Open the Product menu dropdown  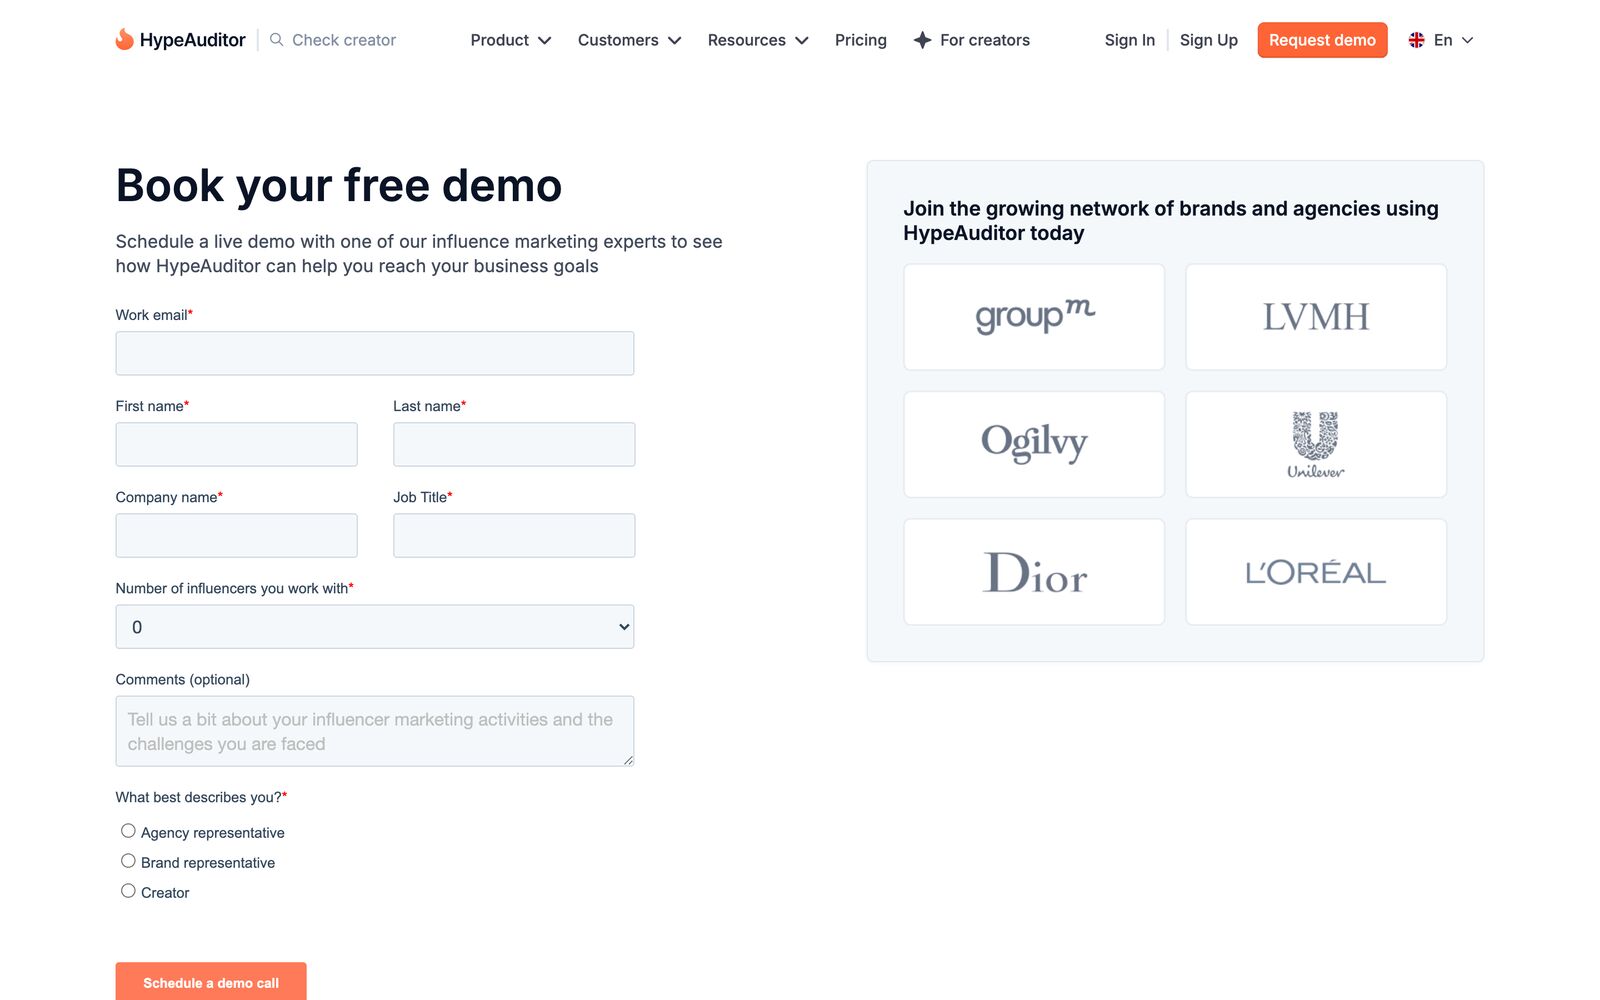511,40
